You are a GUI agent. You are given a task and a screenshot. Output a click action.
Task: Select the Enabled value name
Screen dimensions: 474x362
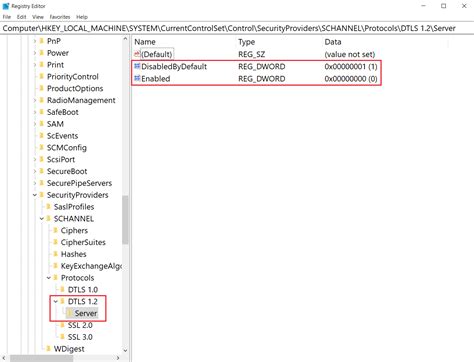(156, 79)
